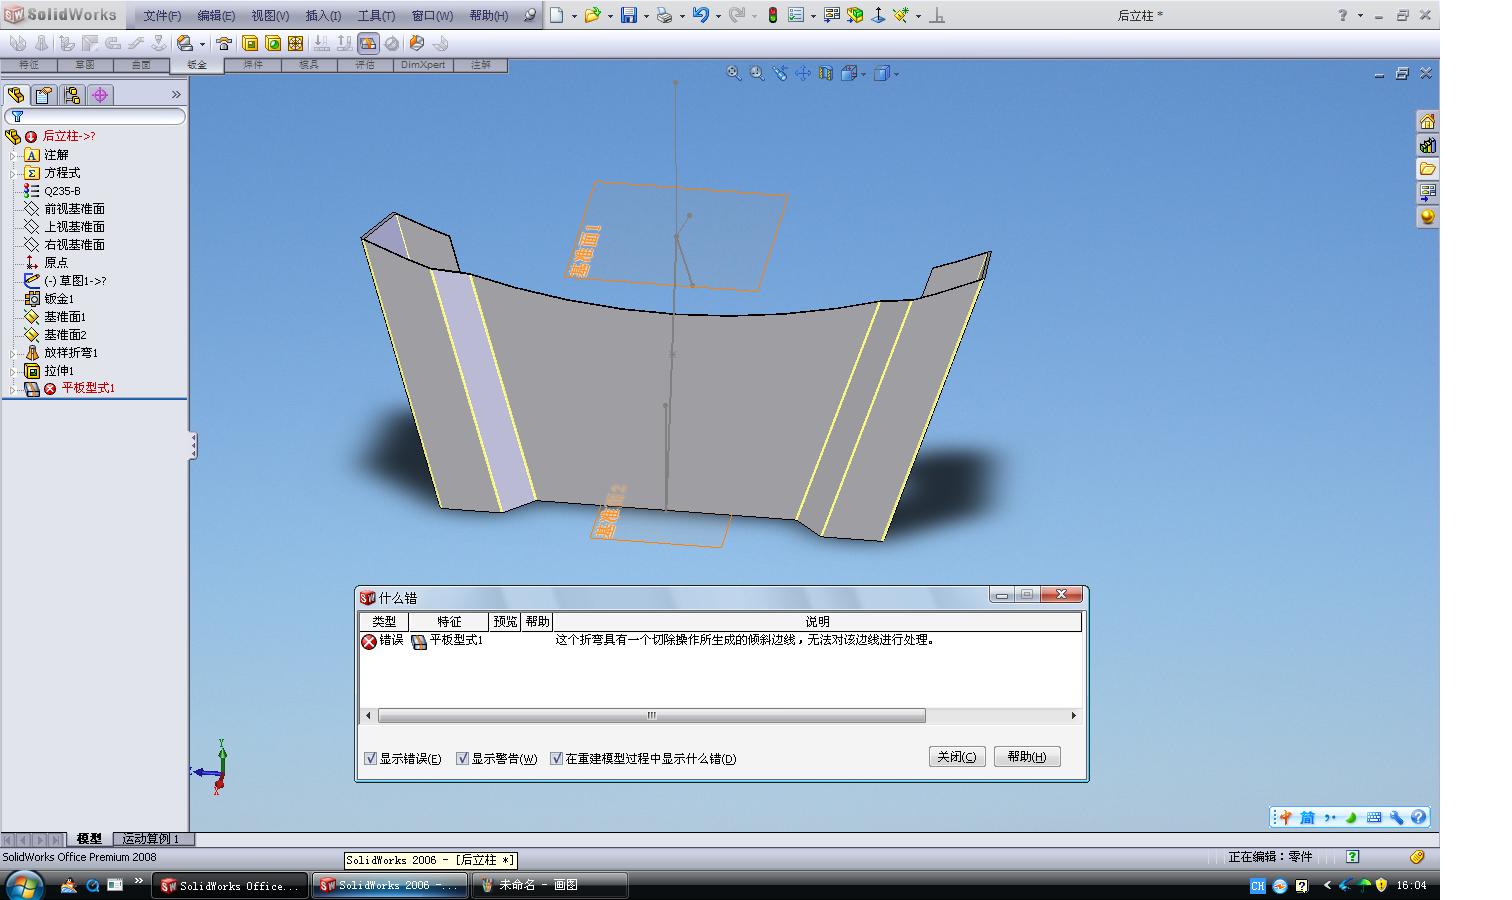Click the Windows Start orb button

pyautogui.click(x=24, y=885)
